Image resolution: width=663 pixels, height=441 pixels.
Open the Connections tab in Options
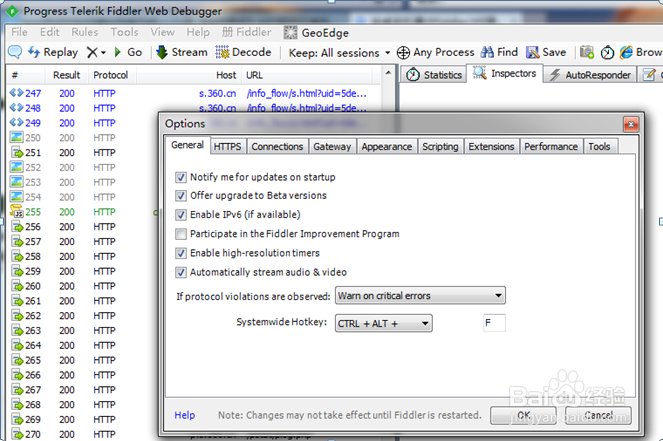(277, 147)
